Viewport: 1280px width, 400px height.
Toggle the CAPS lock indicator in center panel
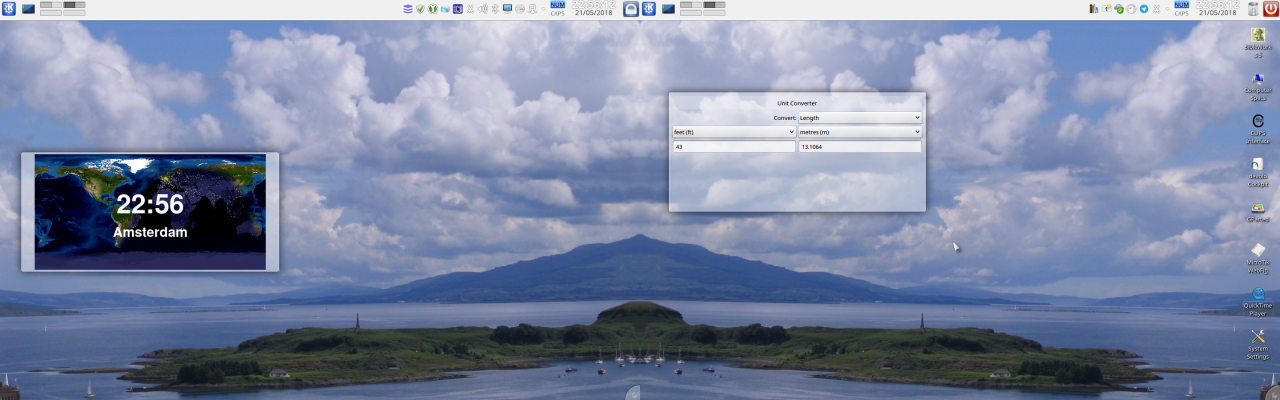point(557,14)
